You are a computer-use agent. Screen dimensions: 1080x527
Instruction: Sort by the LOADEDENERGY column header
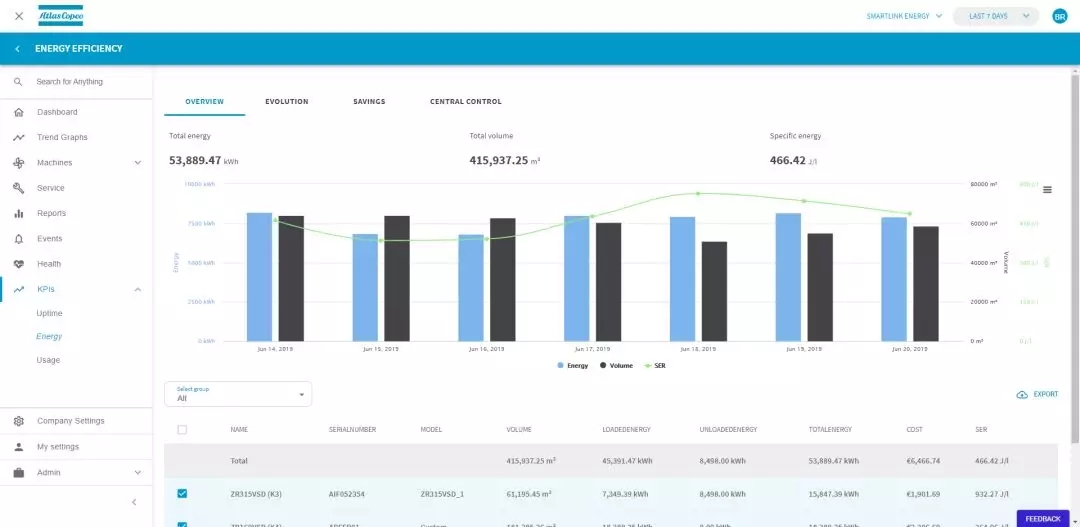pos(626,430)
